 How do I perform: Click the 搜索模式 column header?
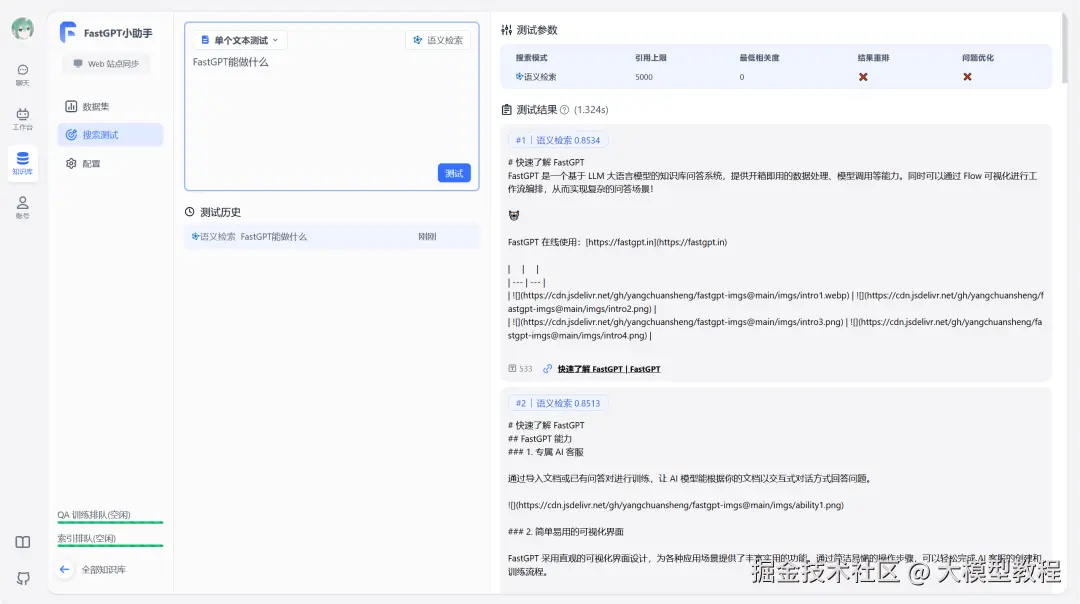point(531,58)
